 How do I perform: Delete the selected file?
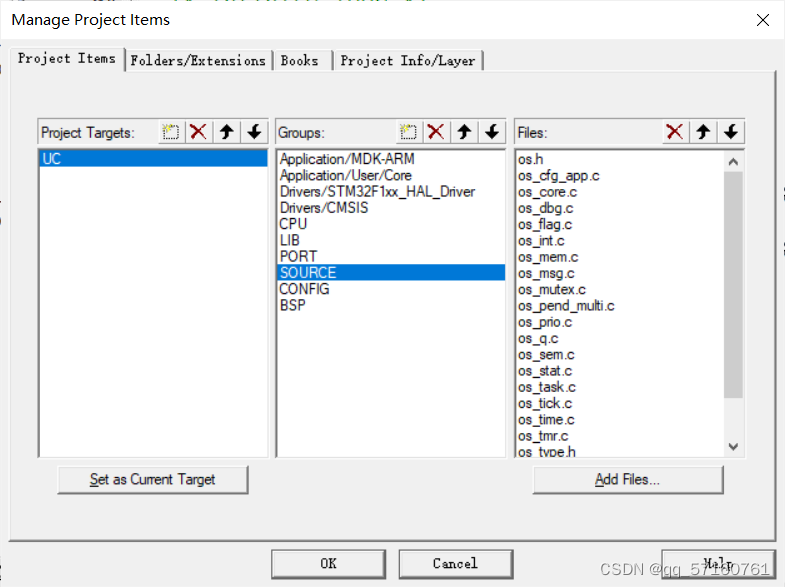(675, 132)
